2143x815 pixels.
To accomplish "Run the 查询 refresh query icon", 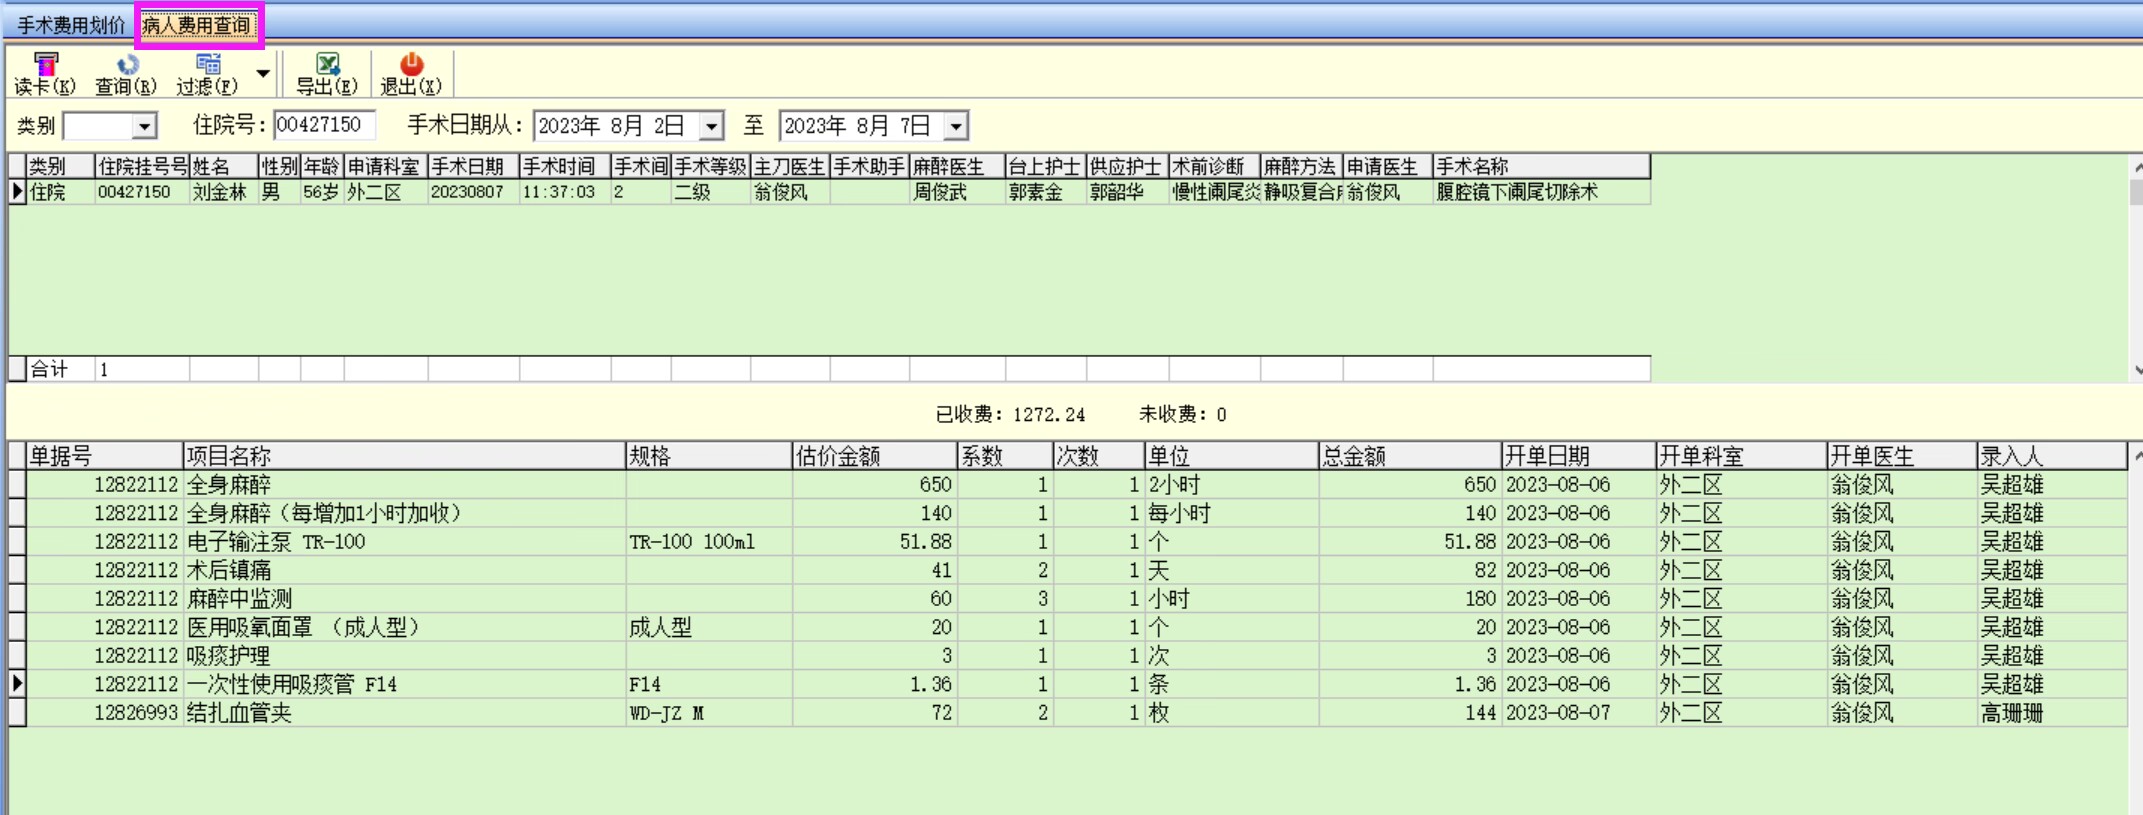I will click(127, 64).
